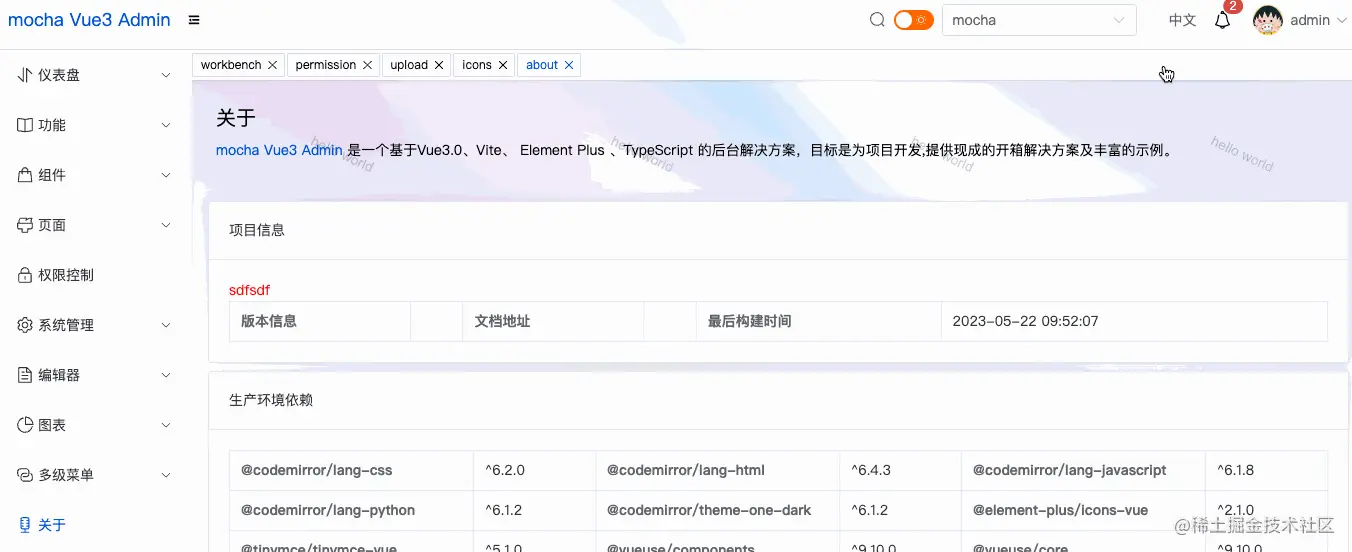Open the mocha theme dropdown

coord(1039,20)
